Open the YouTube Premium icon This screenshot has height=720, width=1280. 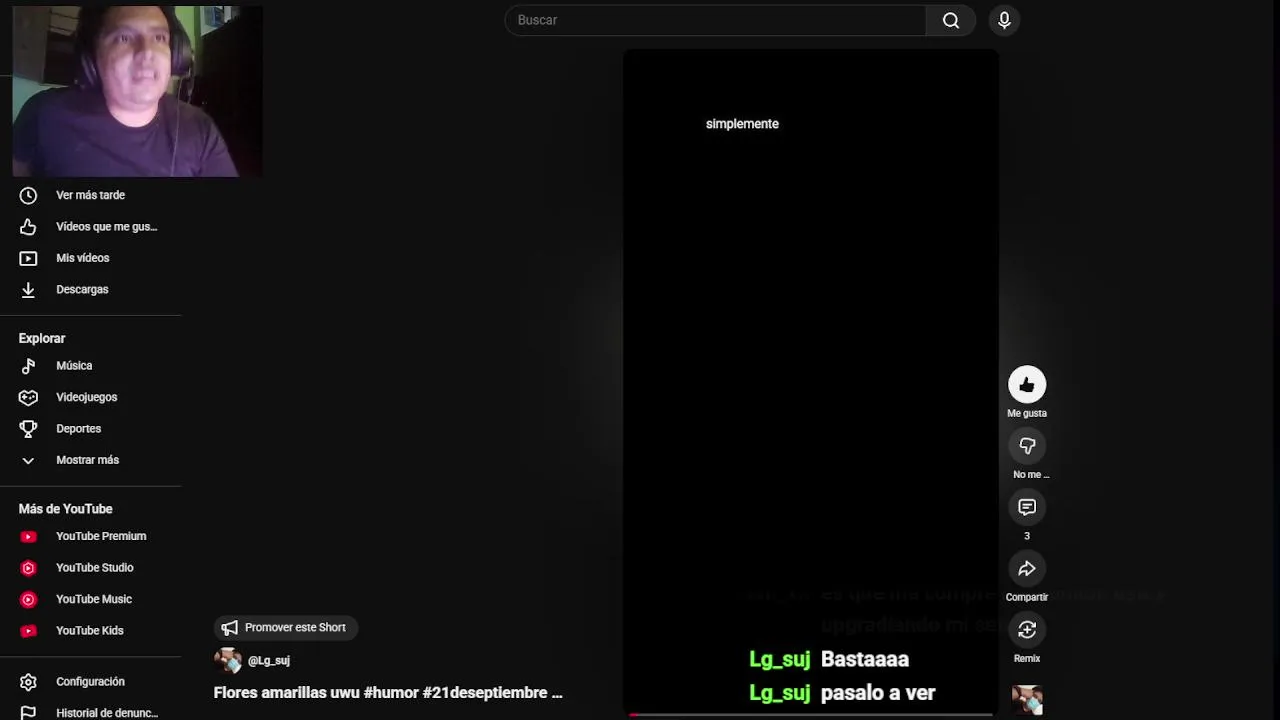point(28,536)
